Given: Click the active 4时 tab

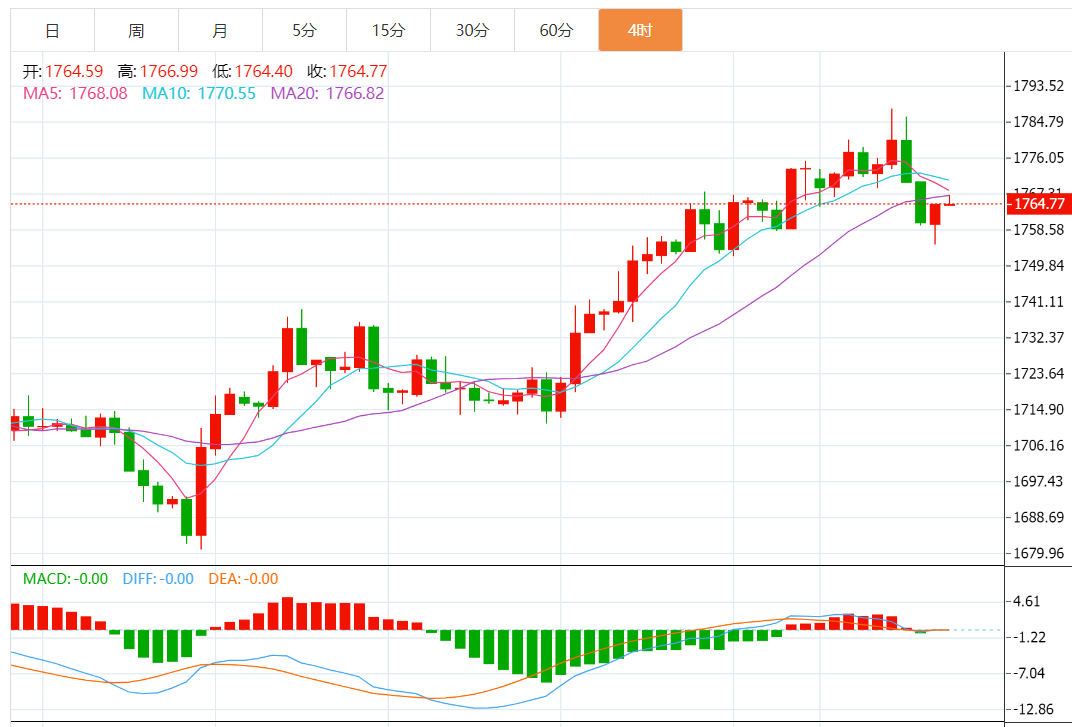Looking at the screenshot, I should pos(640,30).
